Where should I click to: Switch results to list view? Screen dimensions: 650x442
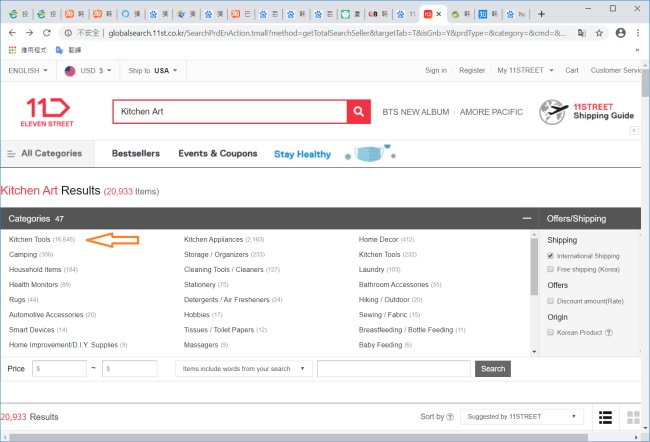click(604, 416)
